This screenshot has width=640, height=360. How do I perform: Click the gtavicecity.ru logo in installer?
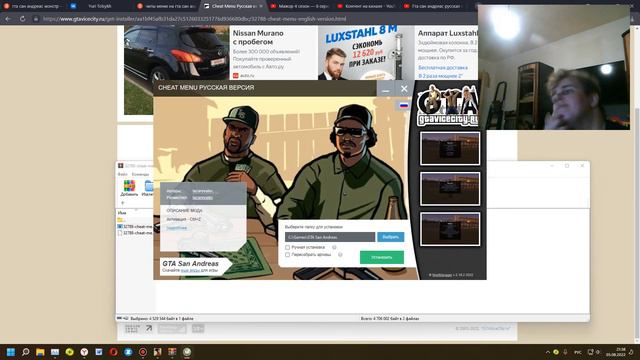click(x=448, y=105)
